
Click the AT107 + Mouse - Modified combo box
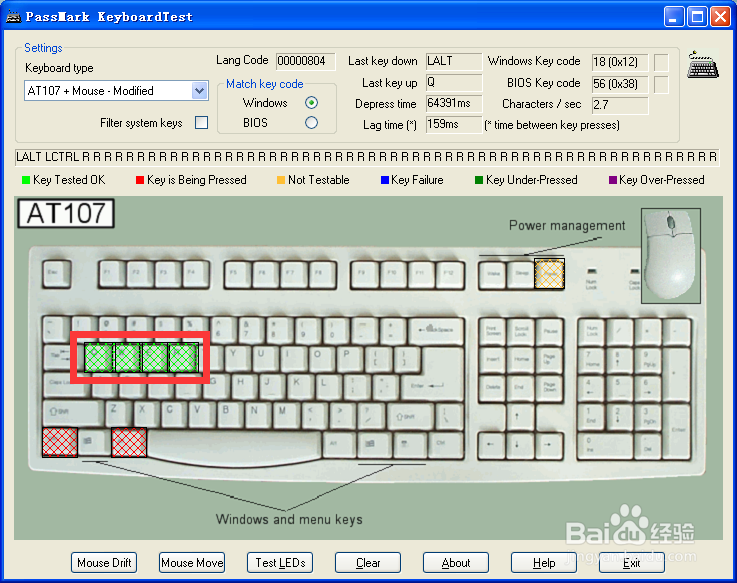click(116, 91)
